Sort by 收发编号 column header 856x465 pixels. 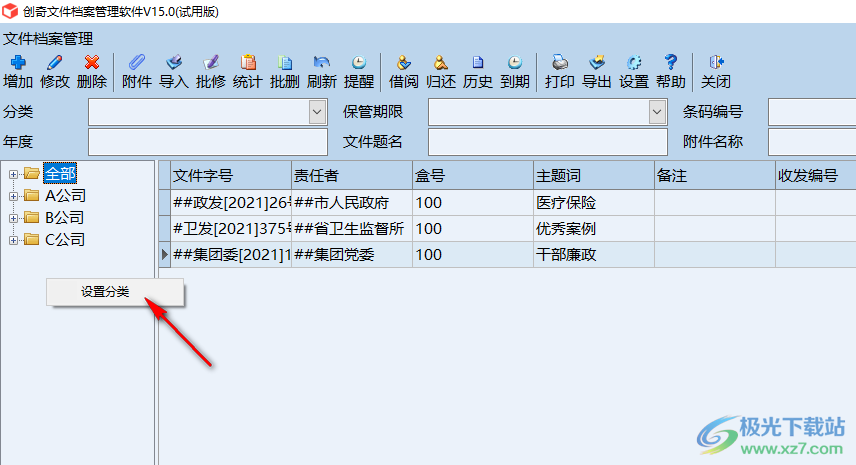pyautogui.click(x=816, y=176)
